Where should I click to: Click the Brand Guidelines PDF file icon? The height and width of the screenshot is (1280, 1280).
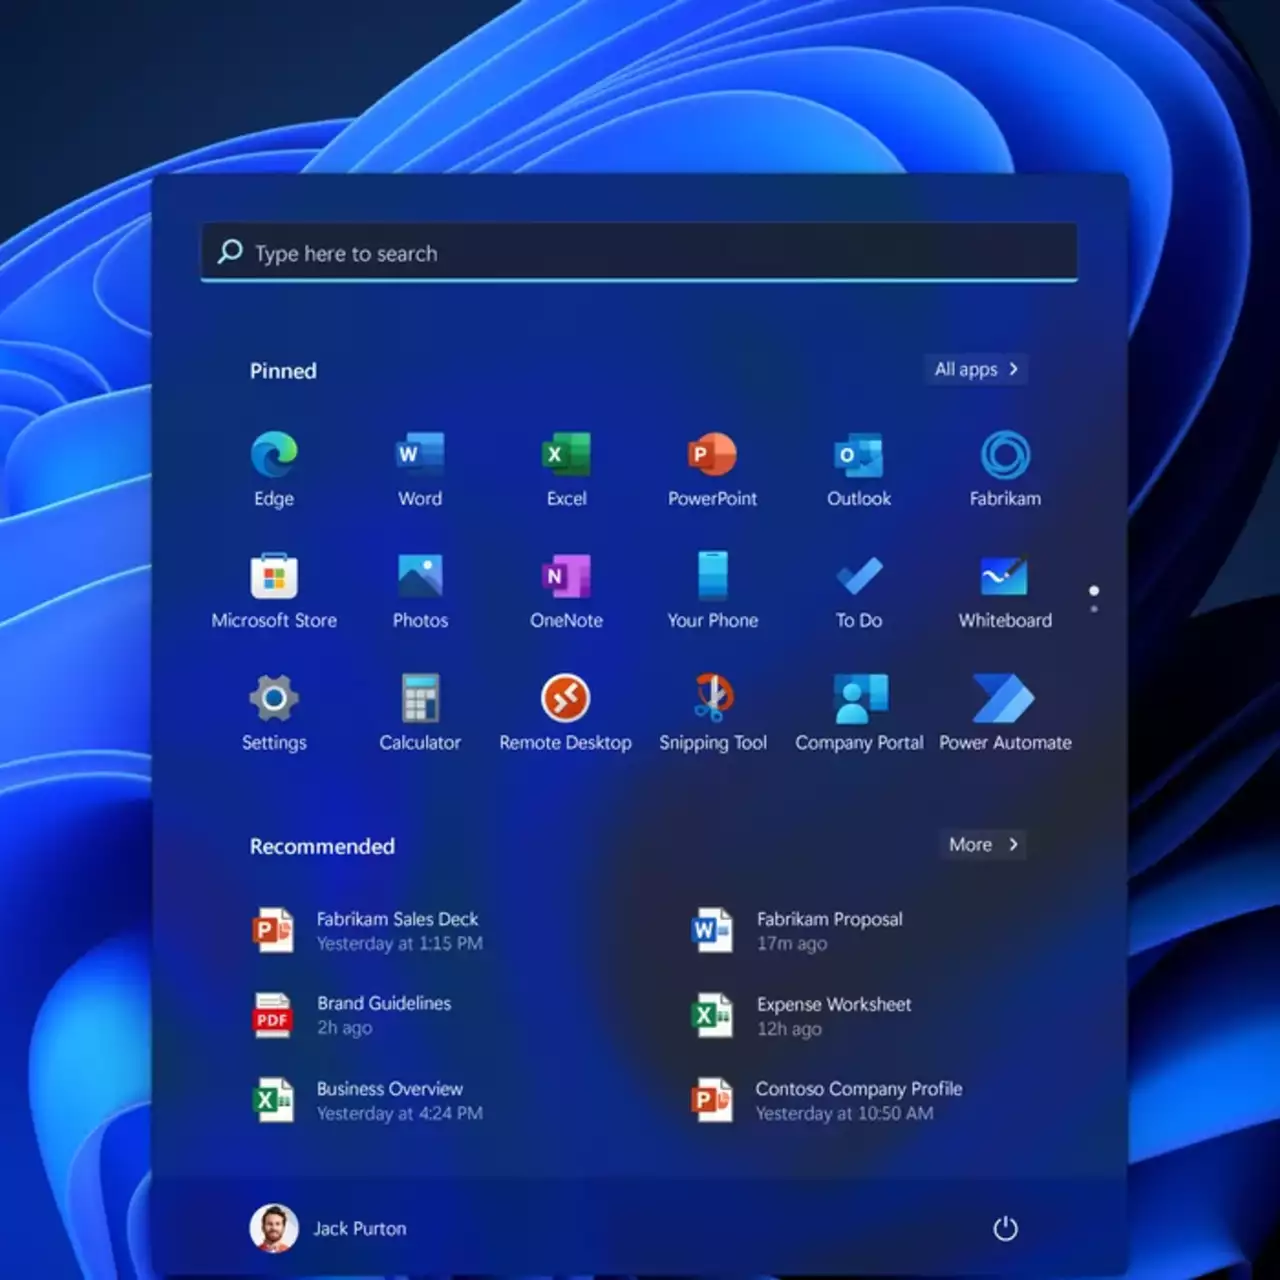[273, 1015]
